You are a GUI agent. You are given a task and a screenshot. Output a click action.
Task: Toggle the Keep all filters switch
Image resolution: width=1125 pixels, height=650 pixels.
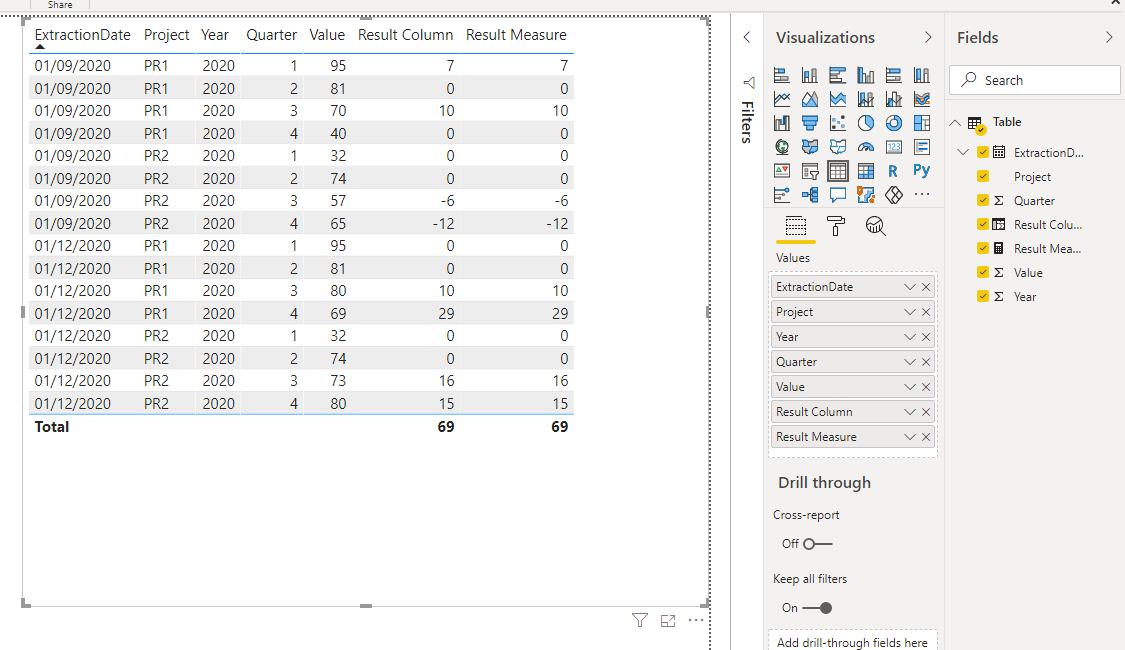(817, 608)
